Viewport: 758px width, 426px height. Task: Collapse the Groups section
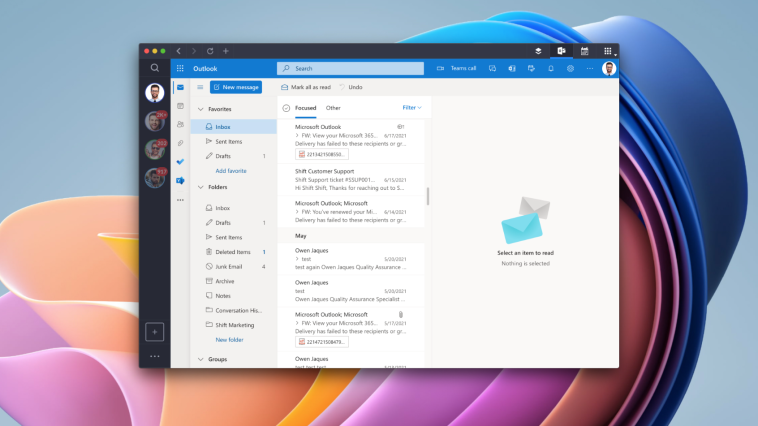(x=201, y=359)
